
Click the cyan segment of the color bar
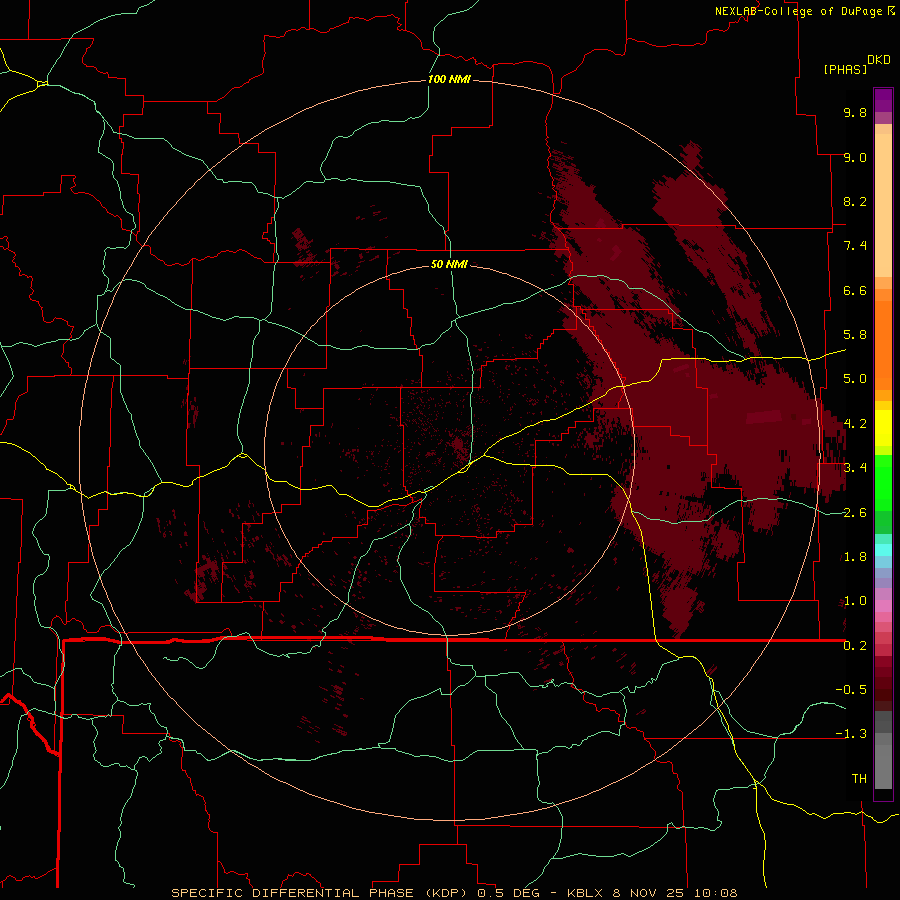883,550
